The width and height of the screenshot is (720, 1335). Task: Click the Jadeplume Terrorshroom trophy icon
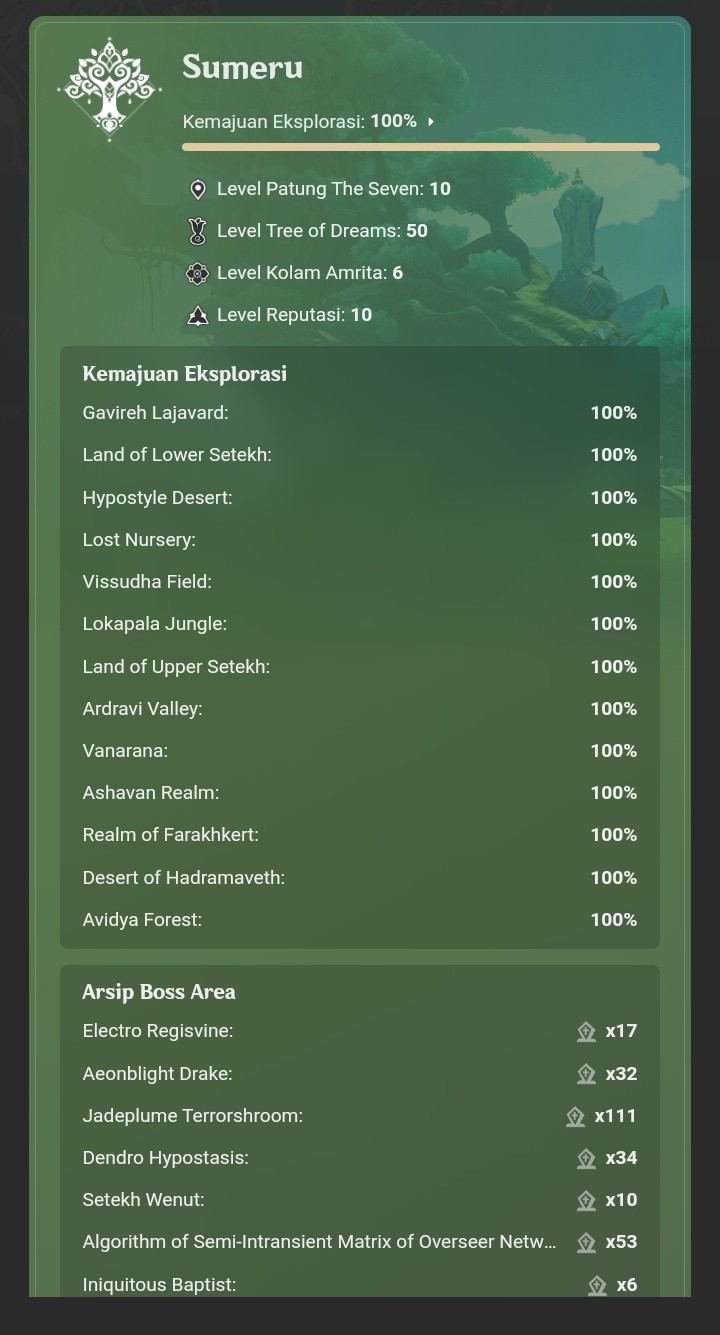click(575, 1116)
